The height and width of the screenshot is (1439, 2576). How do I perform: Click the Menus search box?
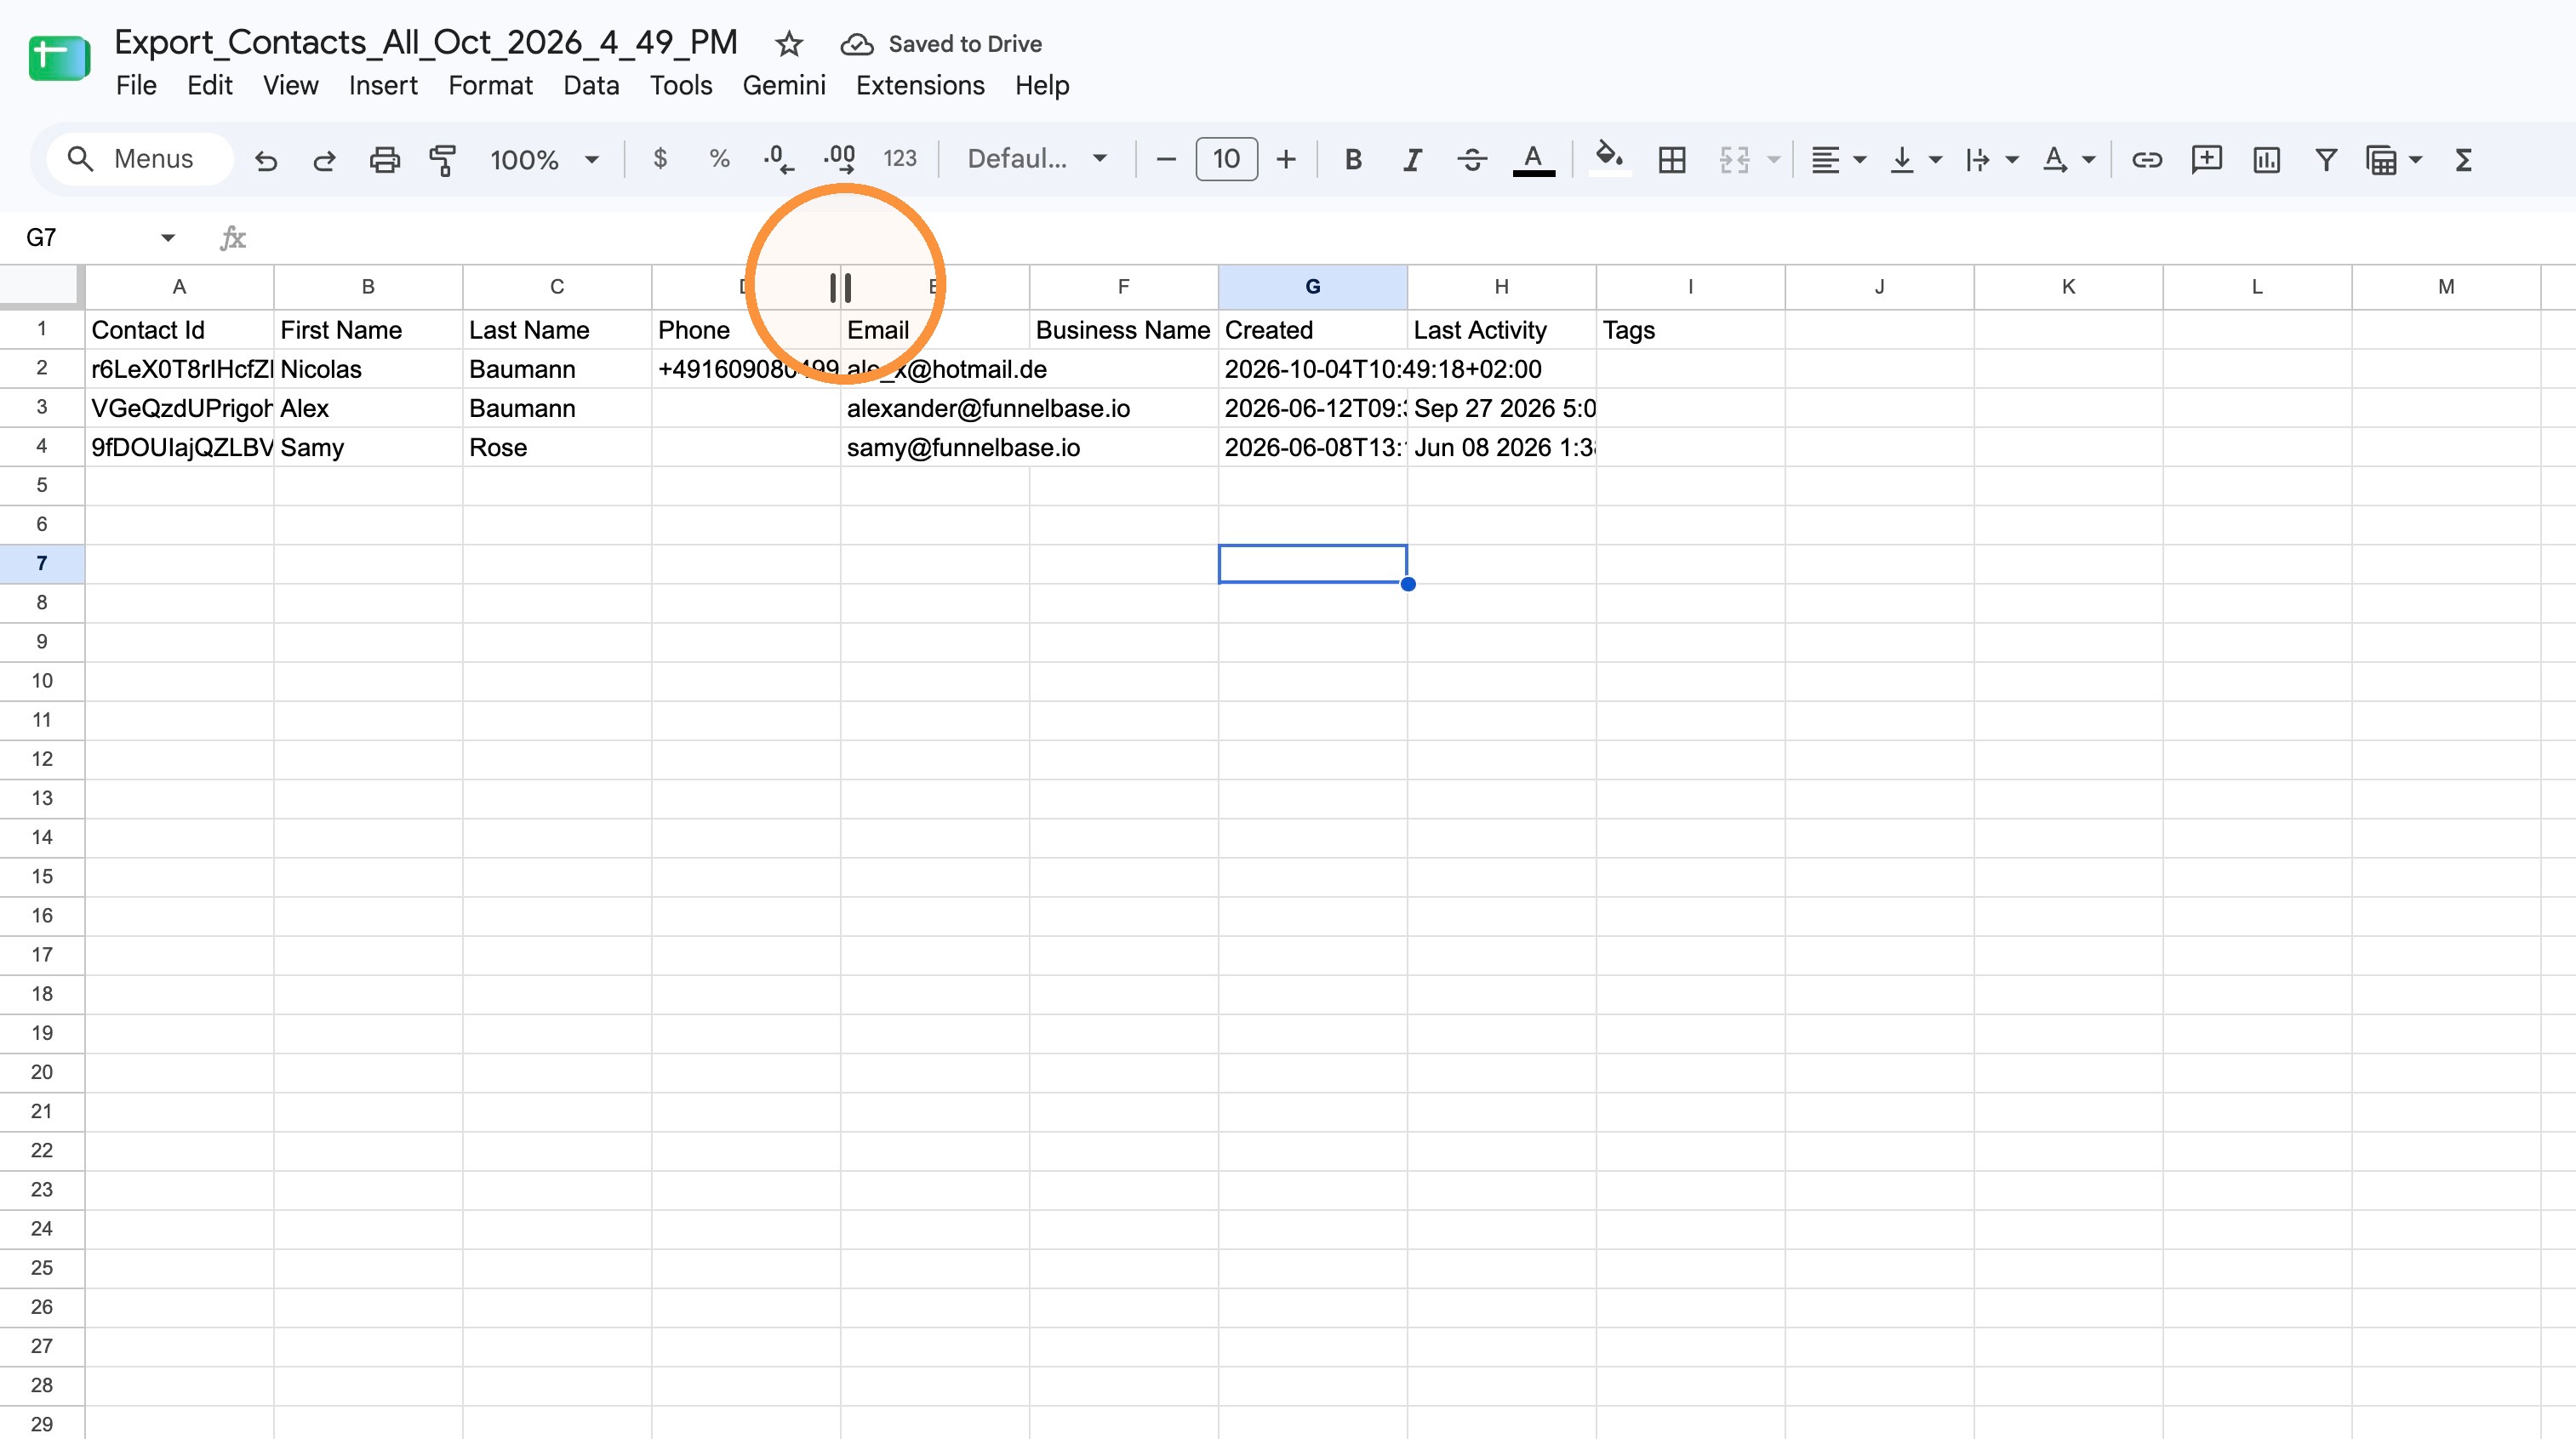click(140, 159)
